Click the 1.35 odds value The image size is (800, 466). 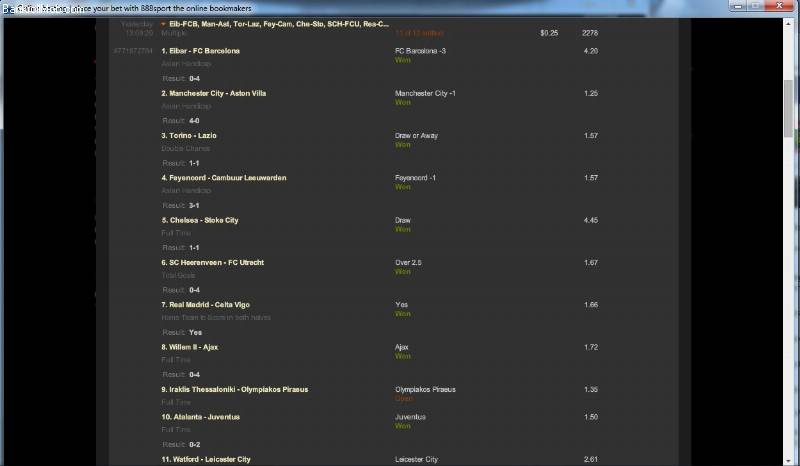591,389
